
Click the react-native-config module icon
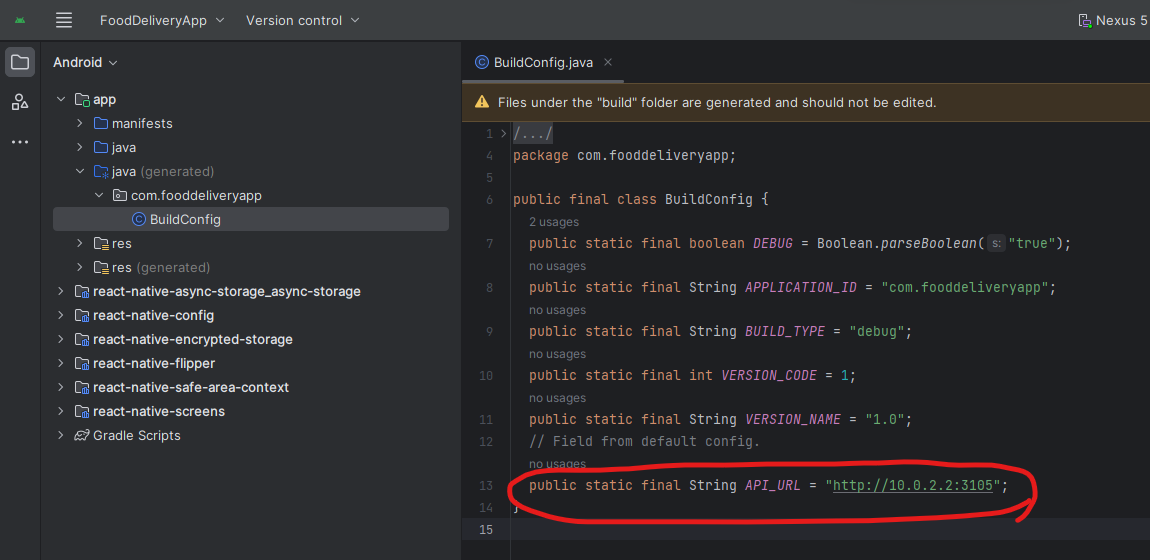(83, 316)
